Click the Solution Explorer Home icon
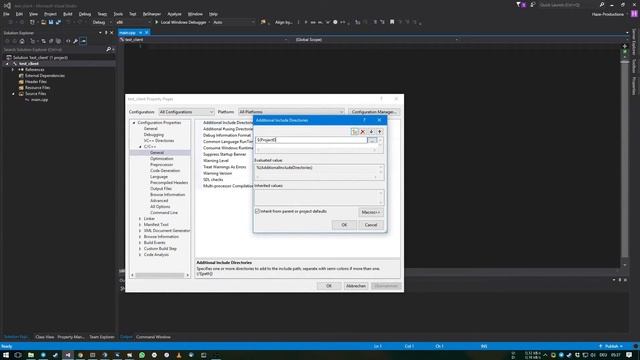This screenshot has width=640, height=360. tap(22, 41)
